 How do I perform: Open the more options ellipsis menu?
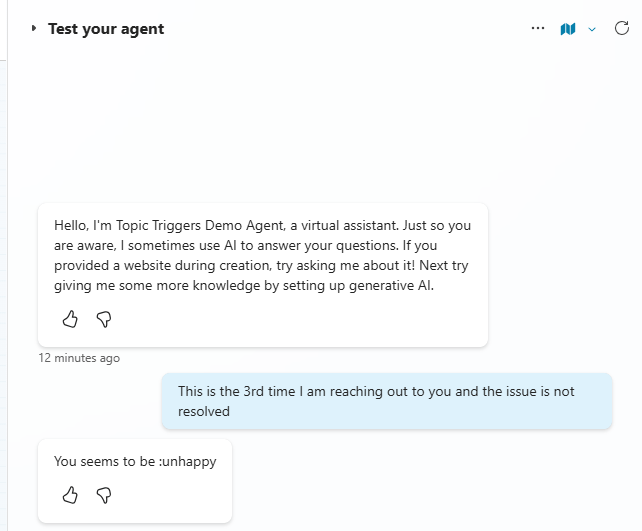click(538, 29)
